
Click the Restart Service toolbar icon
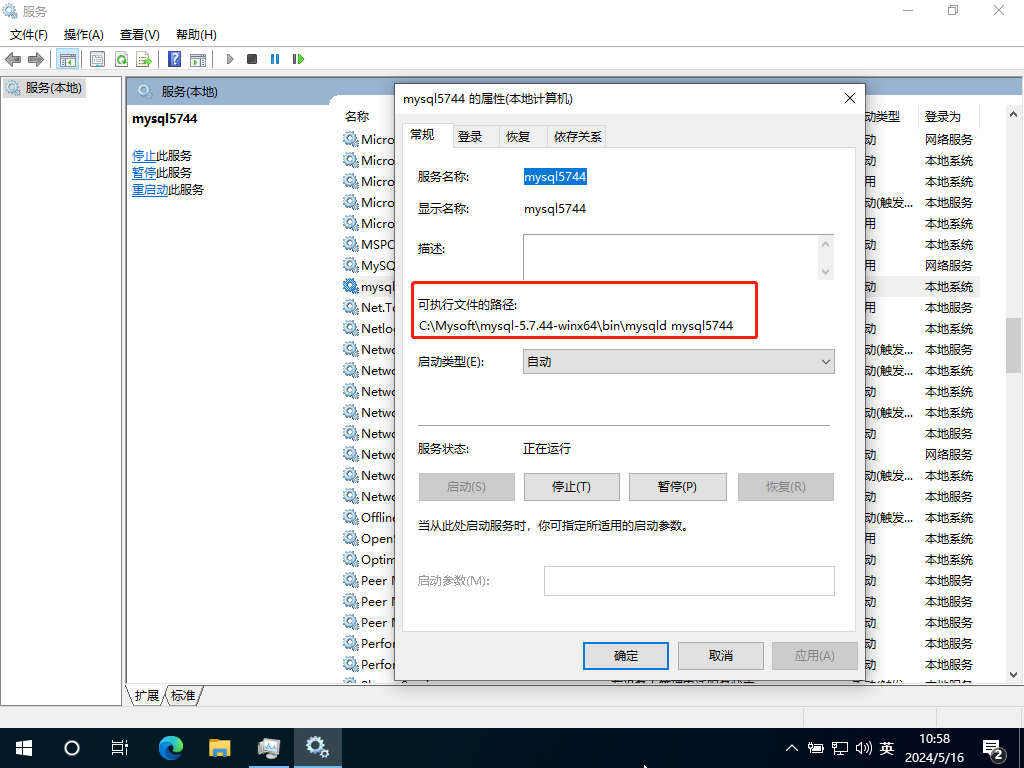(x=298, y=59)
